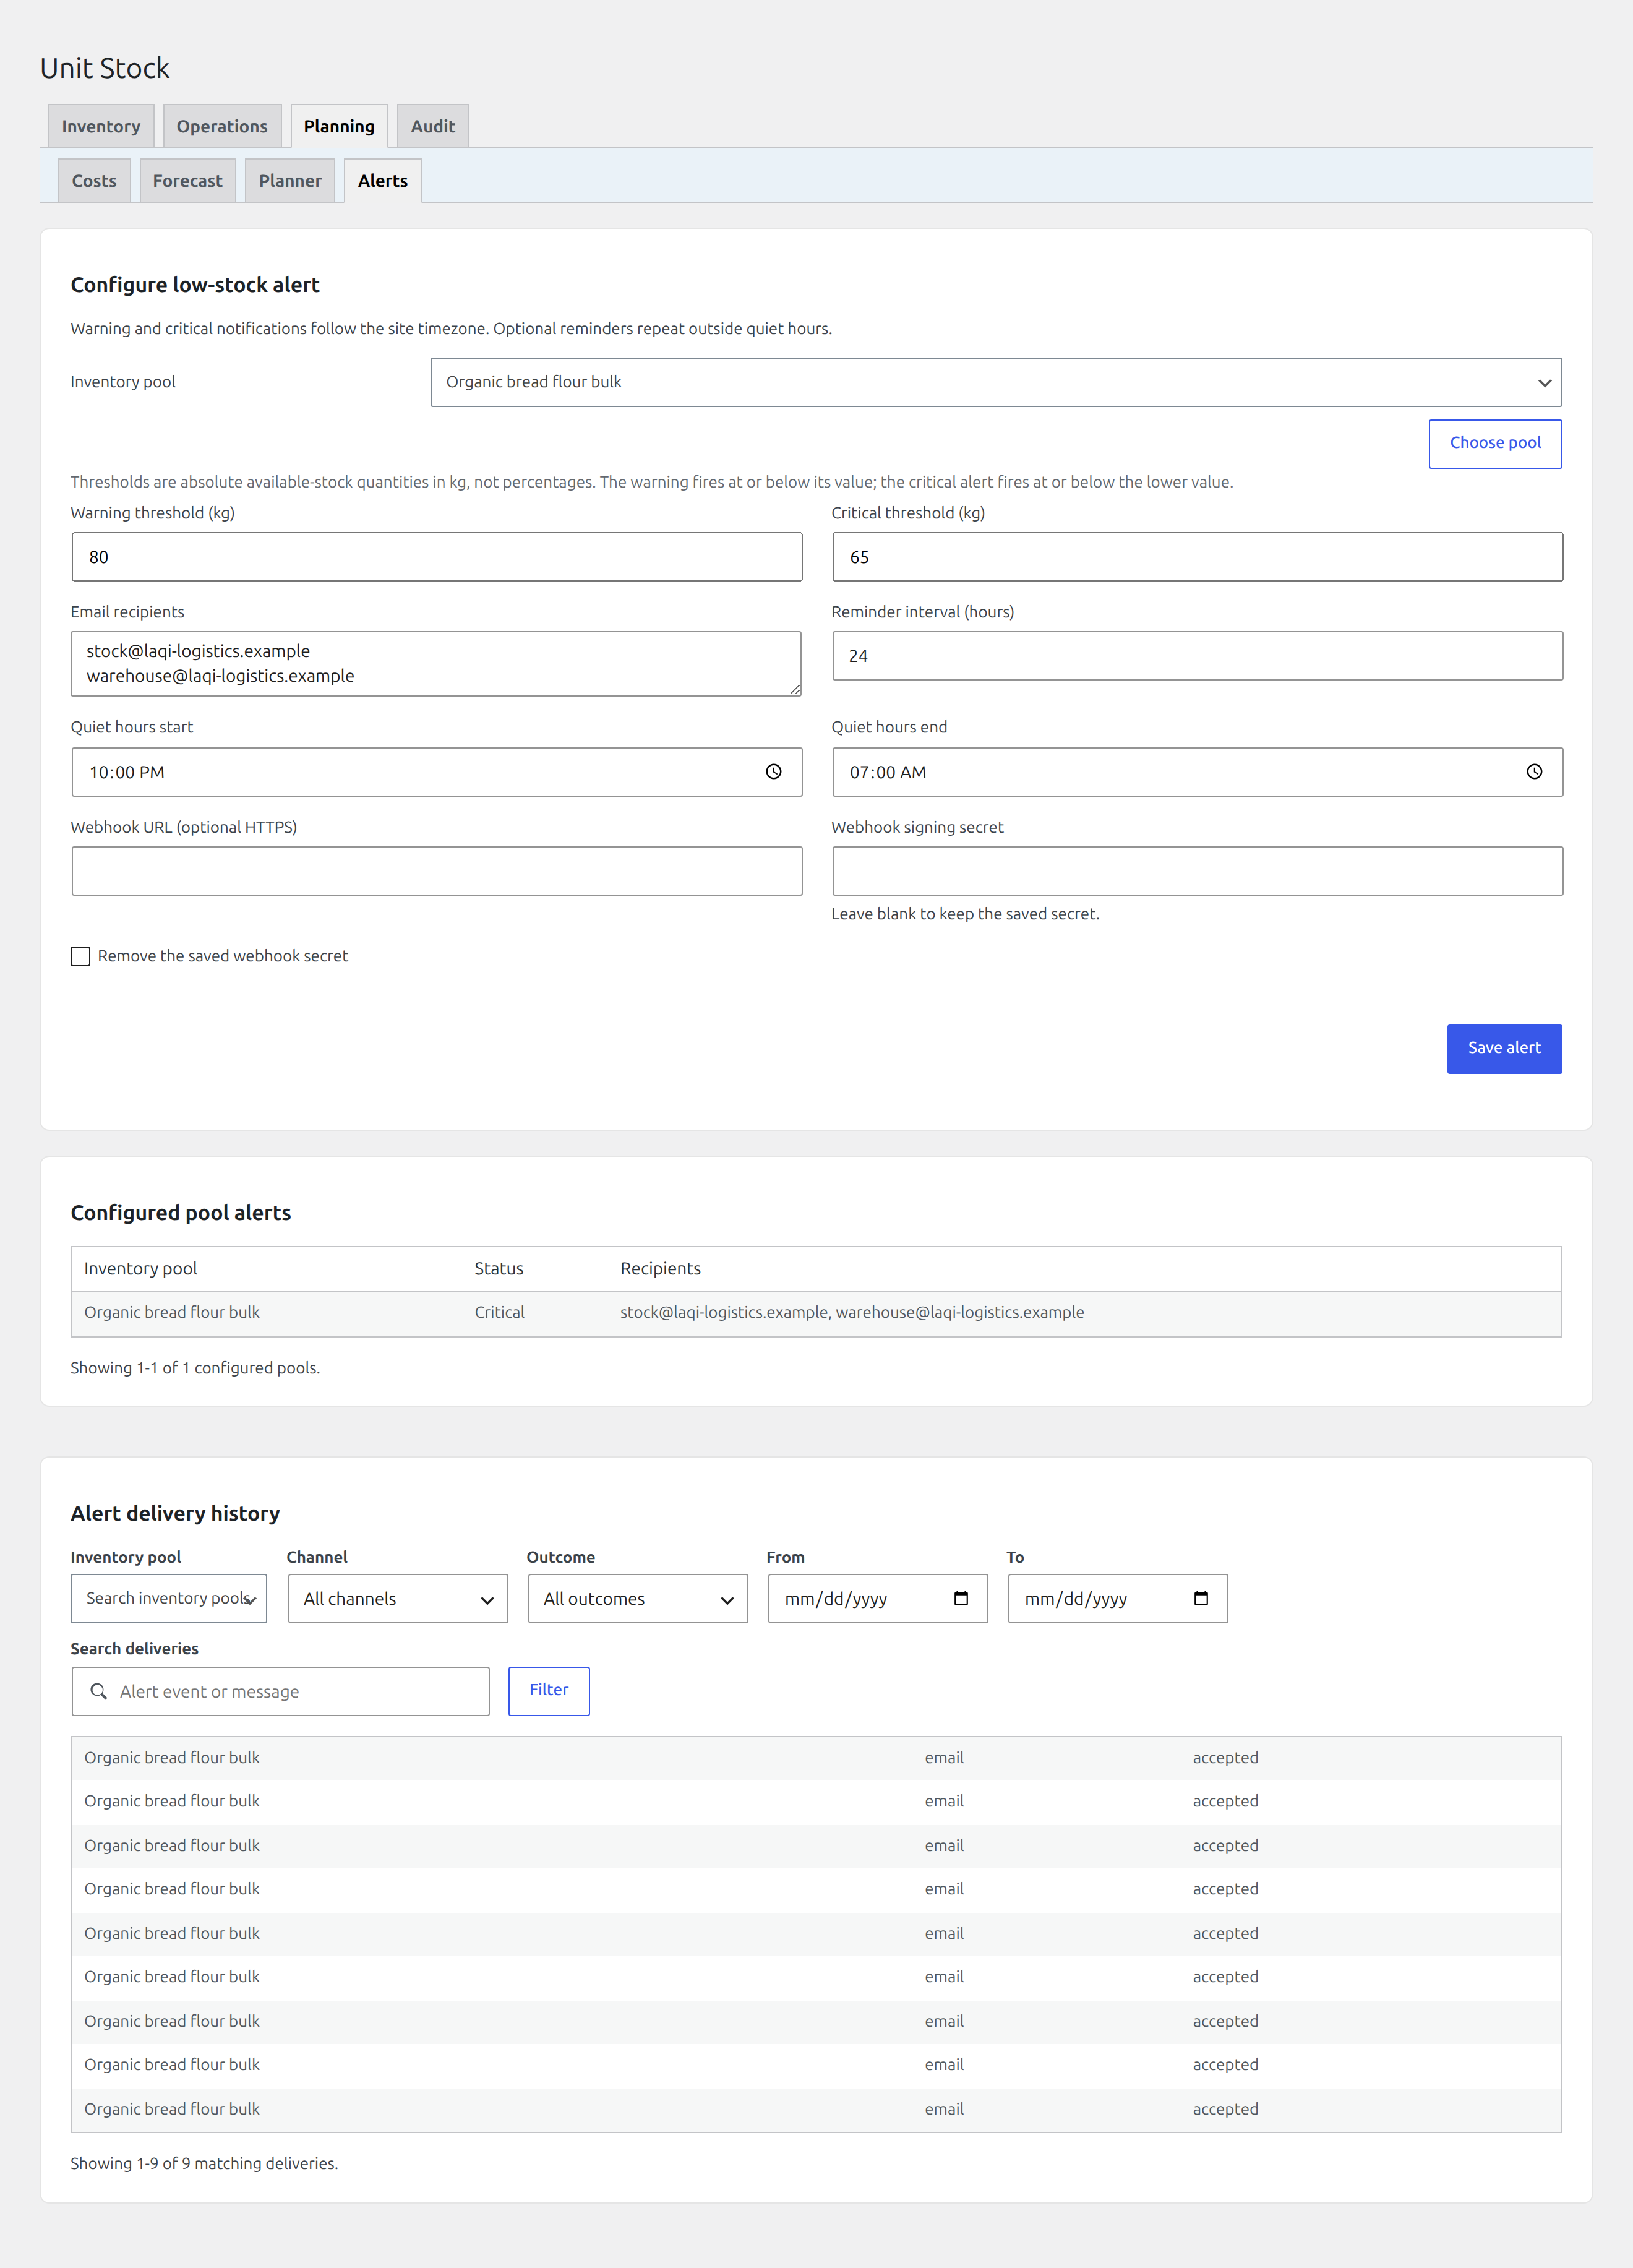Open the To date calendar picker icon
This screenshot has width=1633, height=2268.
pos(1201,1598)
